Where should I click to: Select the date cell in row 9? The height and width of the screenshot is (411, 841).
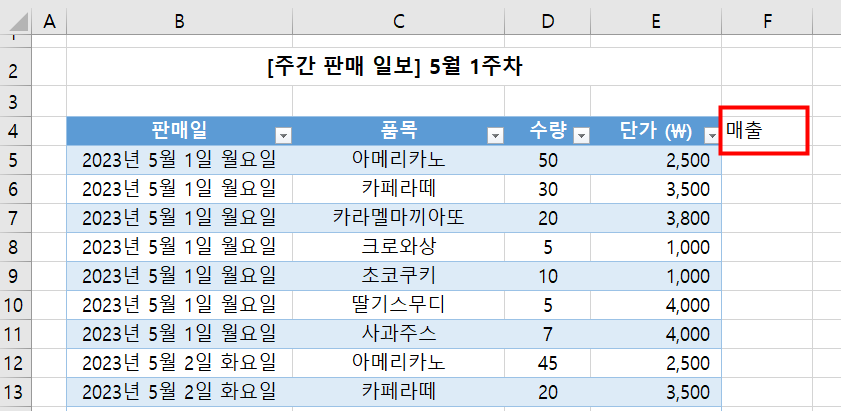180,276
